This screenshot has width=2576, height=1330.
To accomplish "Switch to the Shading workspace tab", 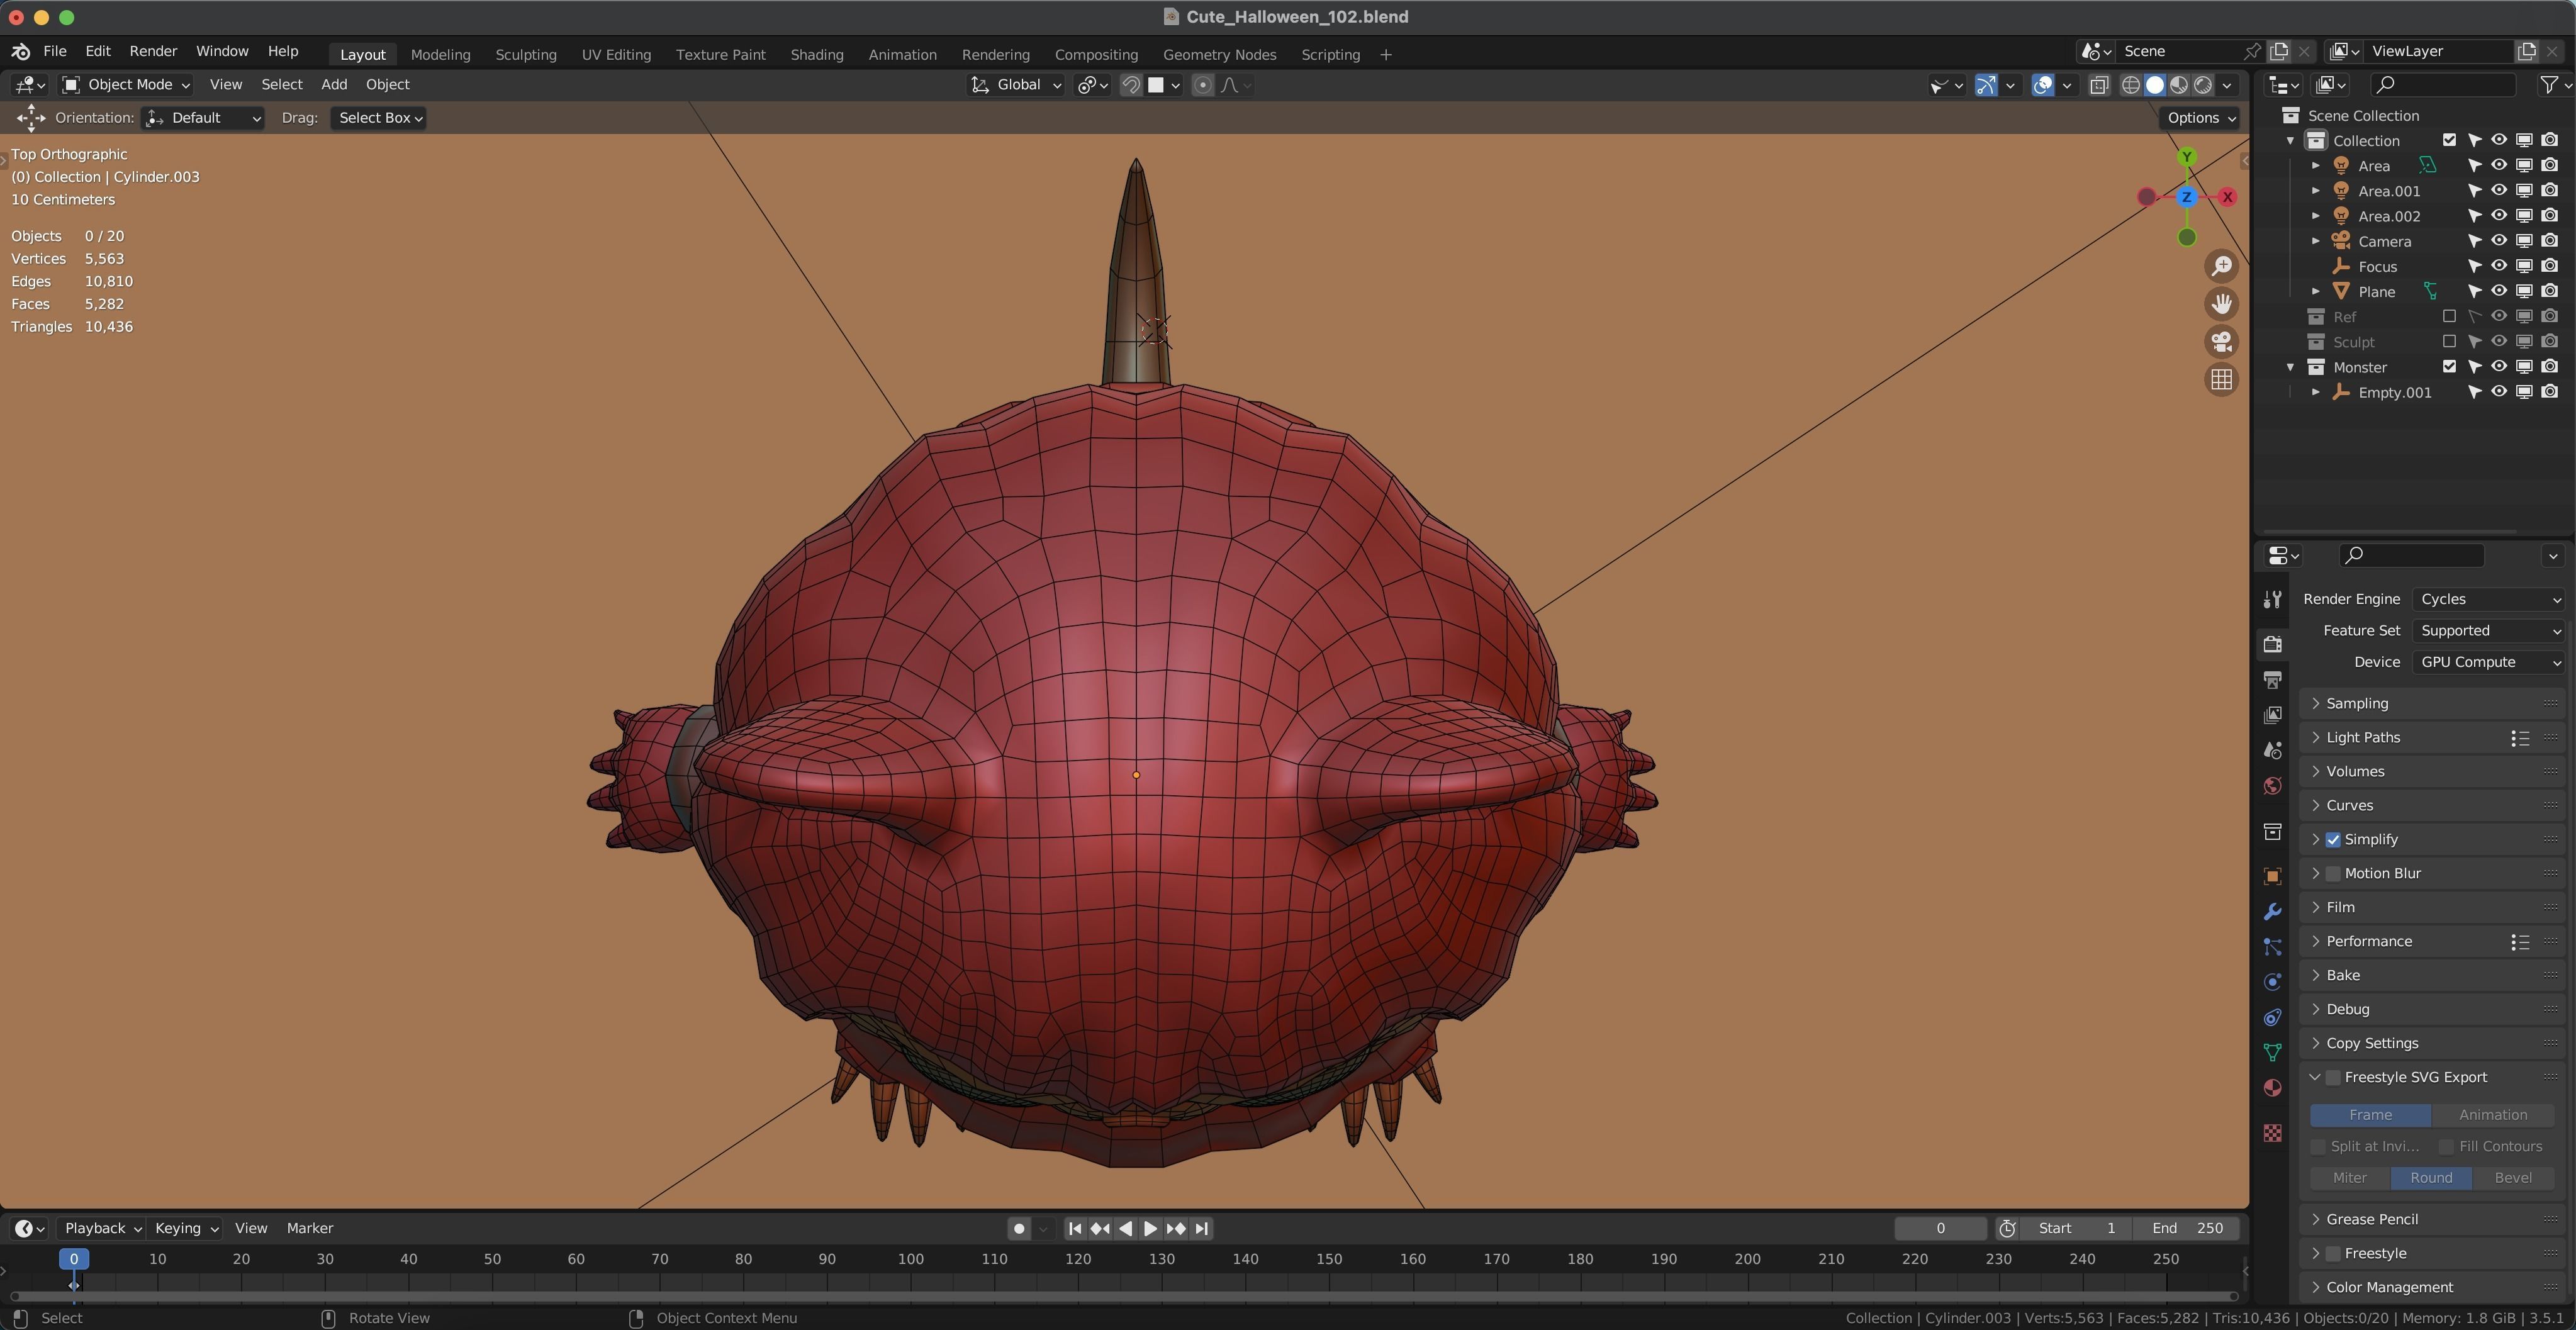I will [x=817, y=55].
